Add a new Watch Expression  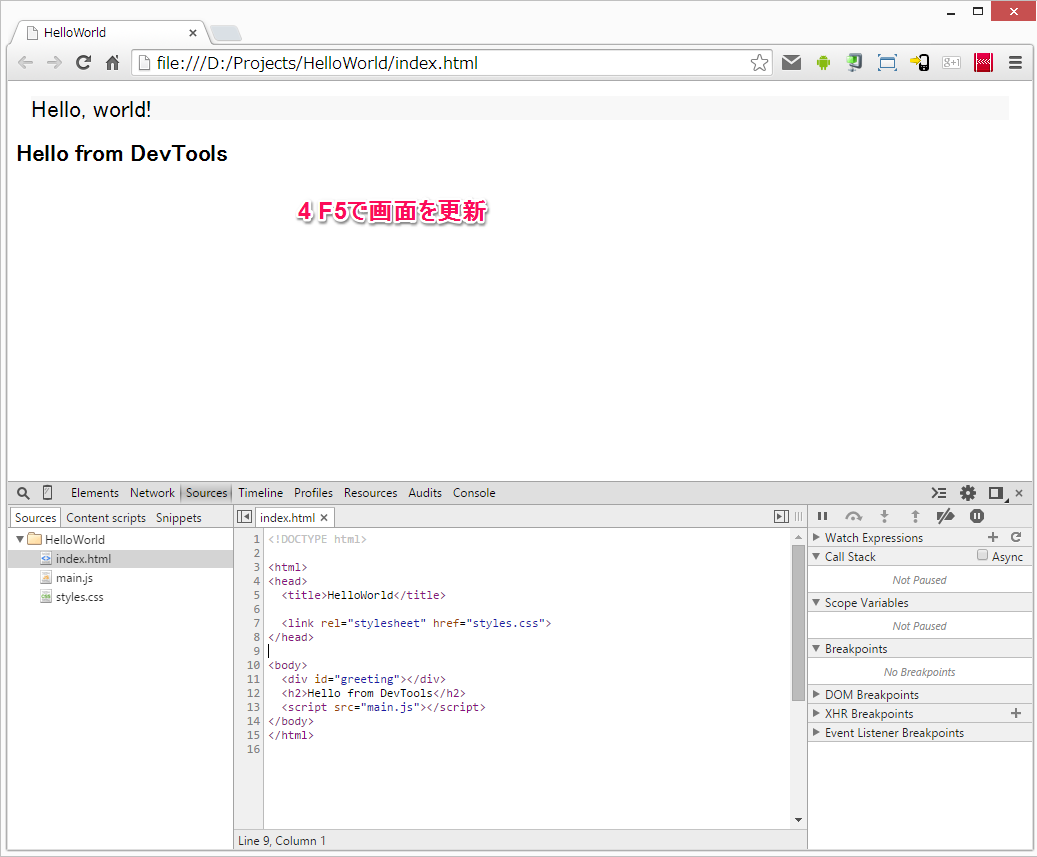pos(993,537)
